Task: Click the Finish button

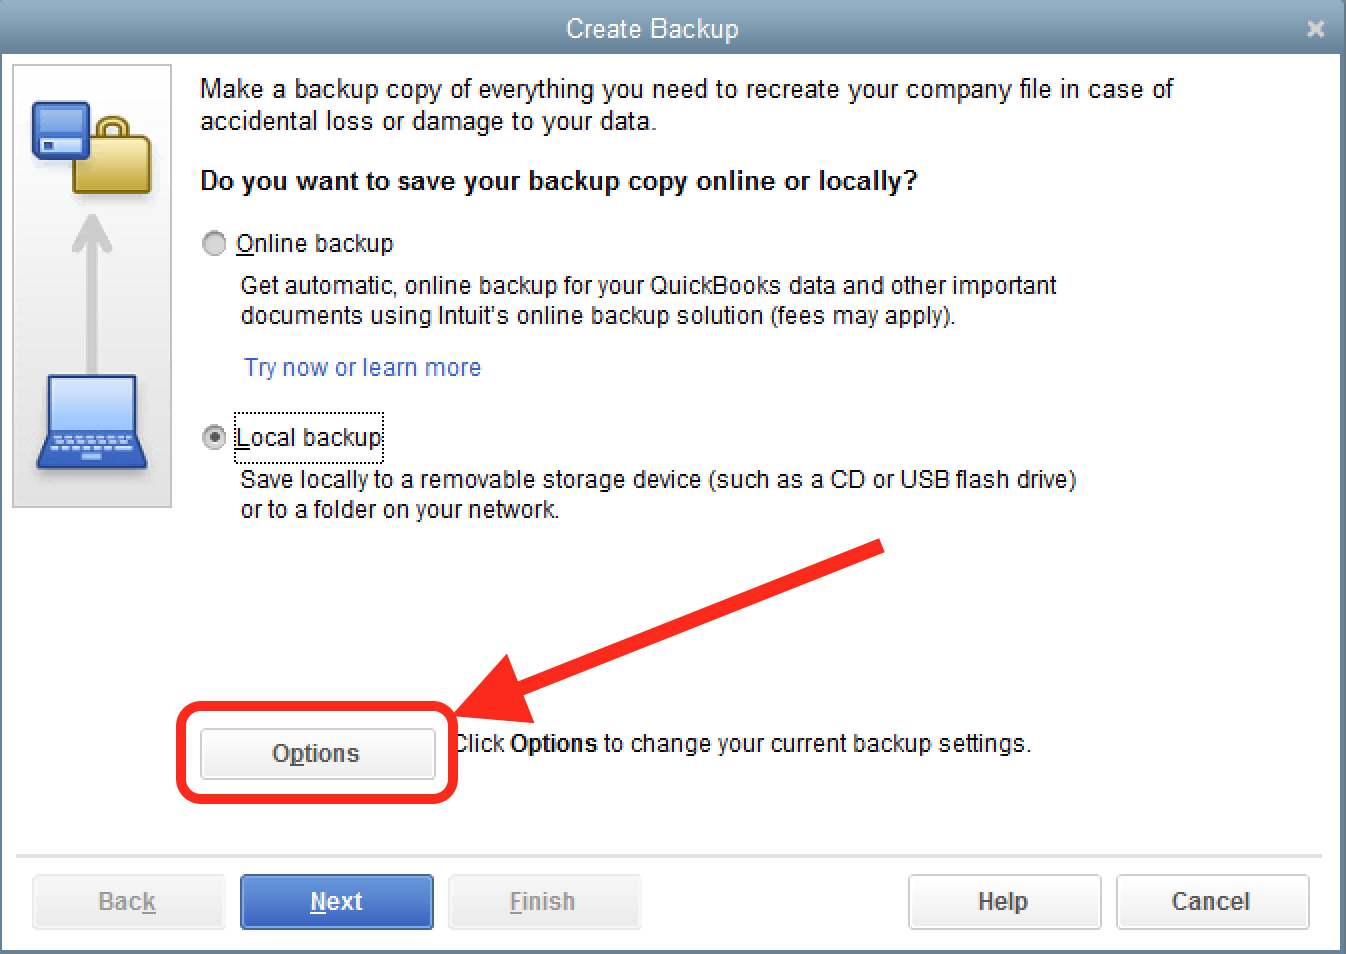Action: (544, 902)
